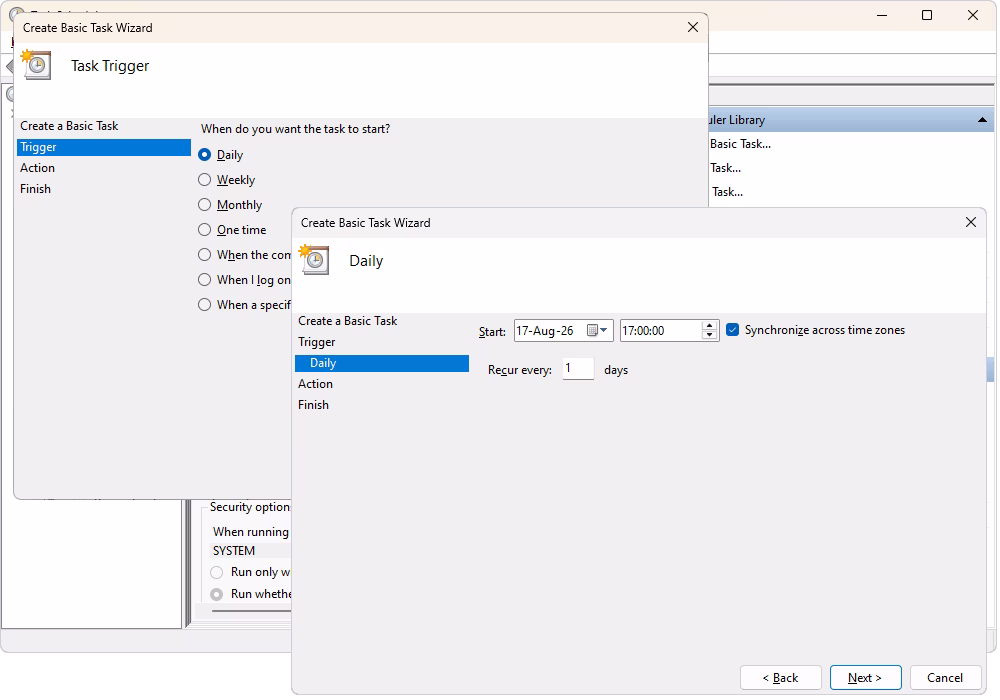Viewport: 1000px width, 700px height.
Task: Select When the computer starts option
Action: [205, 254]
